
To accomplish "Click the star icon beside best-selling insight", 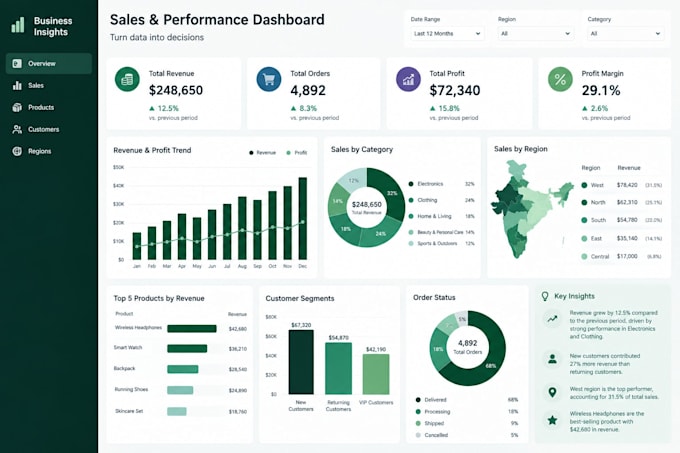I will click(x=552, y=420).
